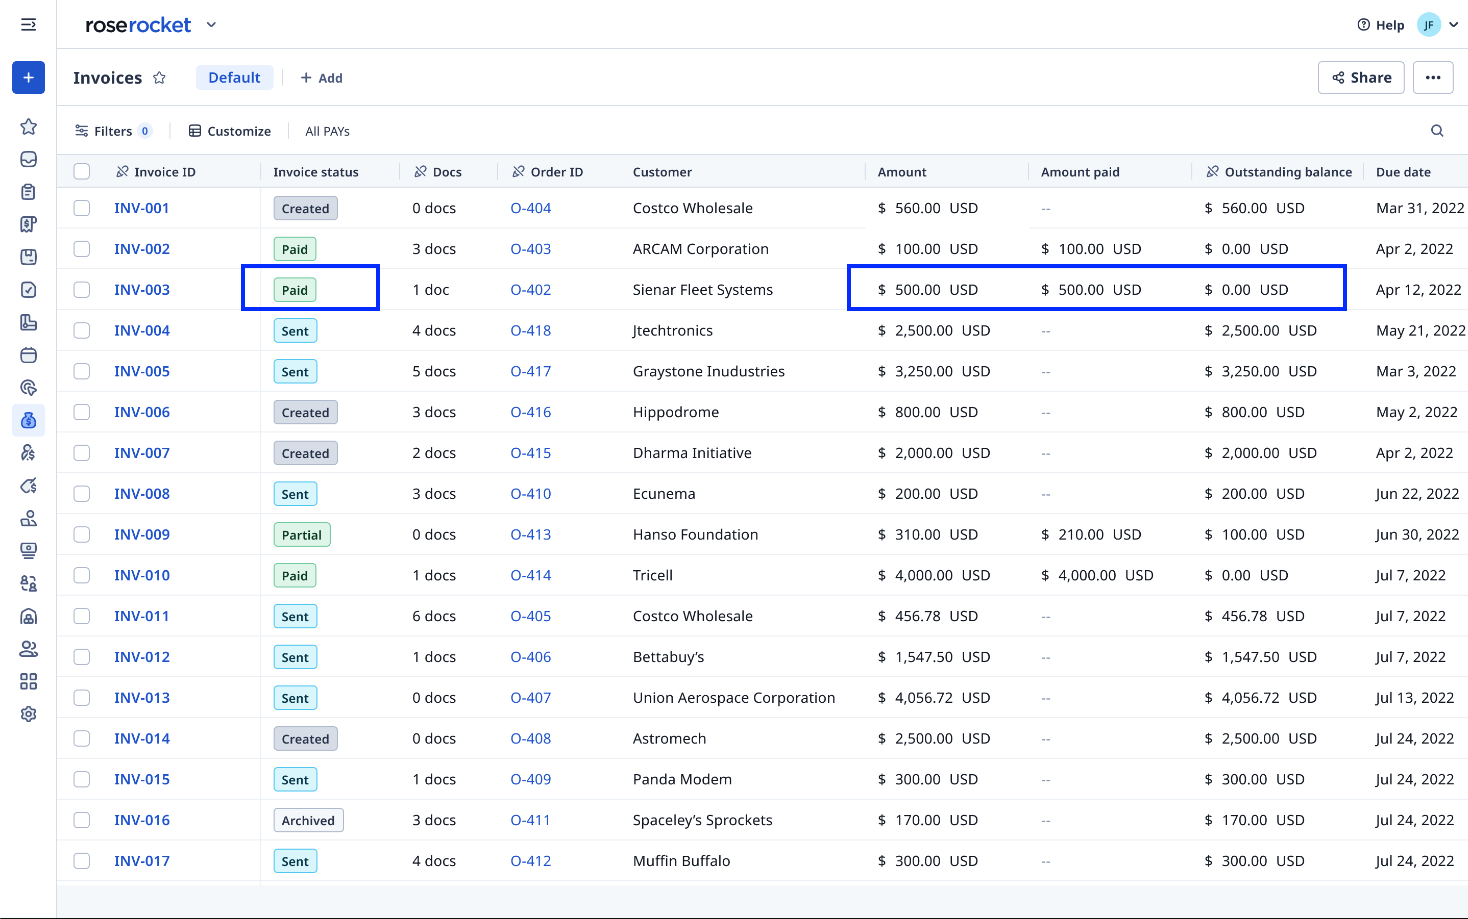Open the floppy disk icon in sidebar
1468x919 pixels.
click(28, 257)
